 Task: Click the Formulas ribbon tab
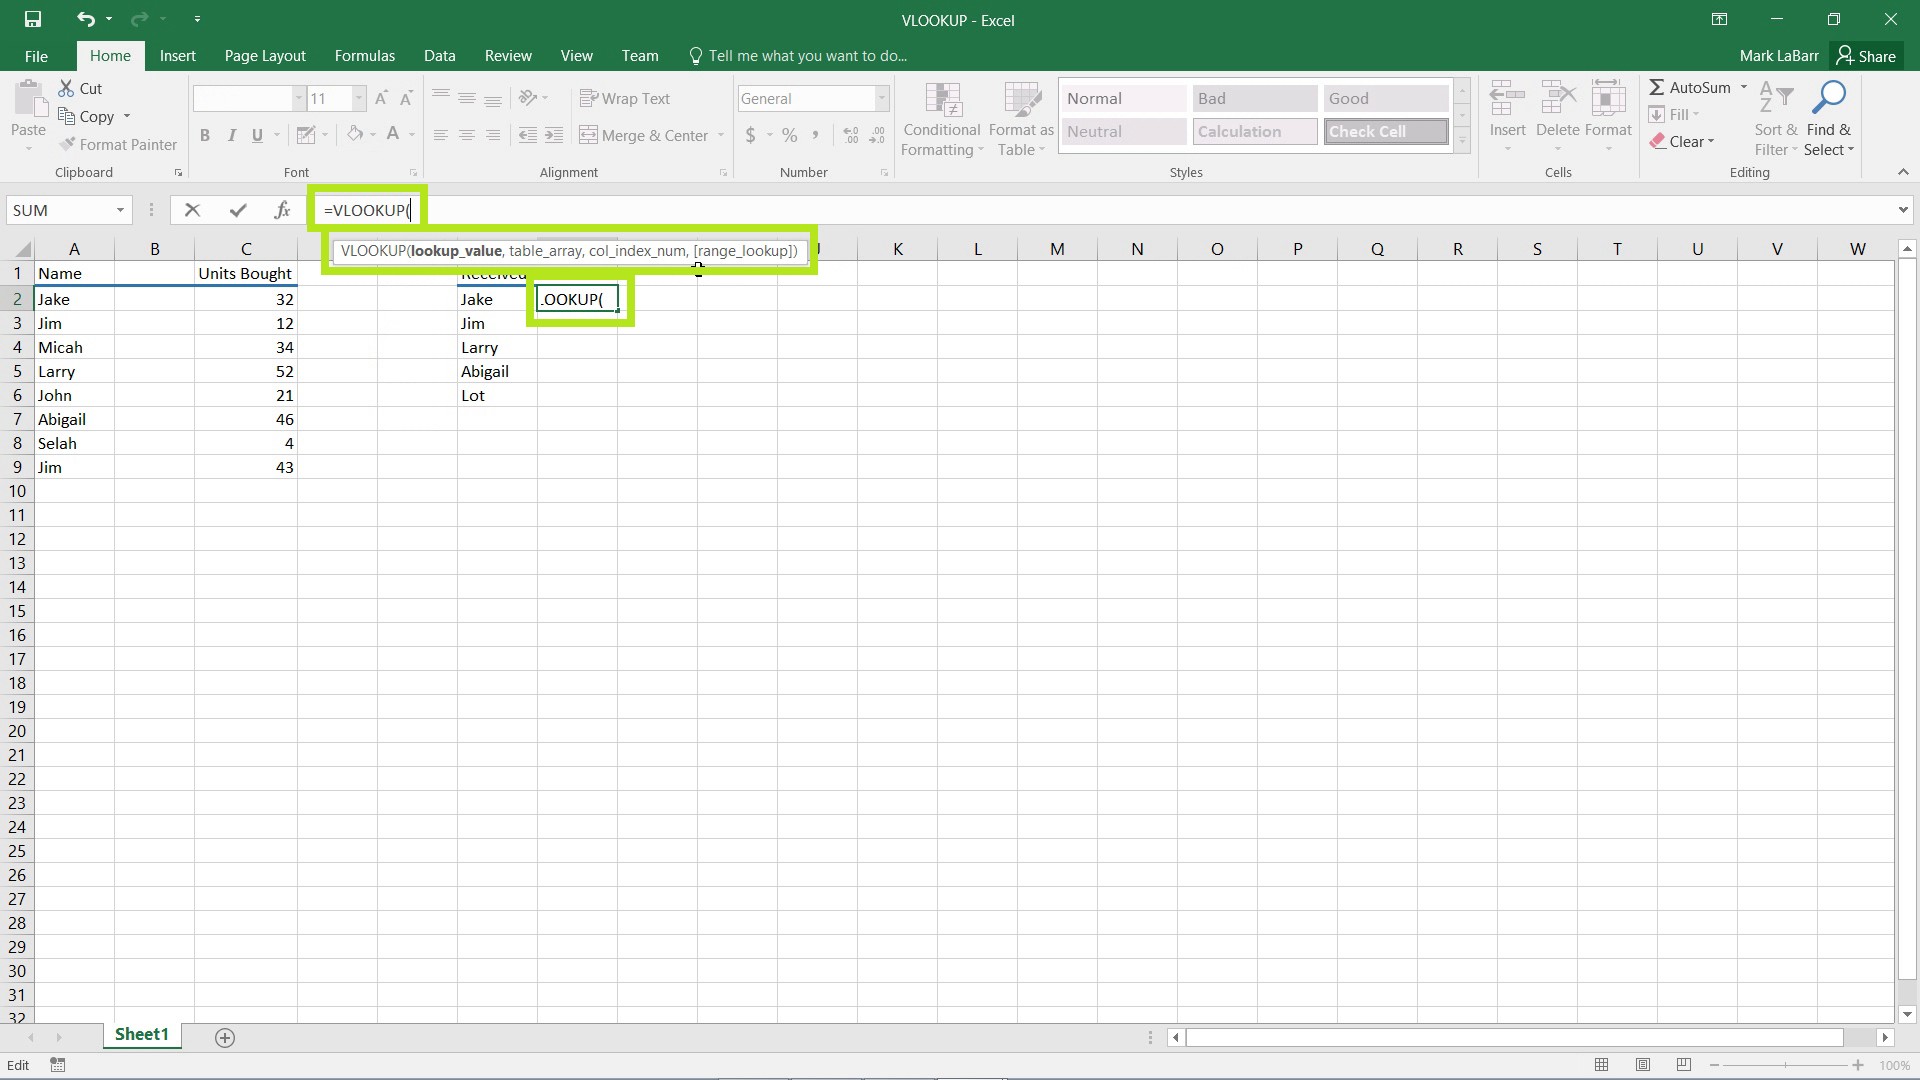click(364, 55)
